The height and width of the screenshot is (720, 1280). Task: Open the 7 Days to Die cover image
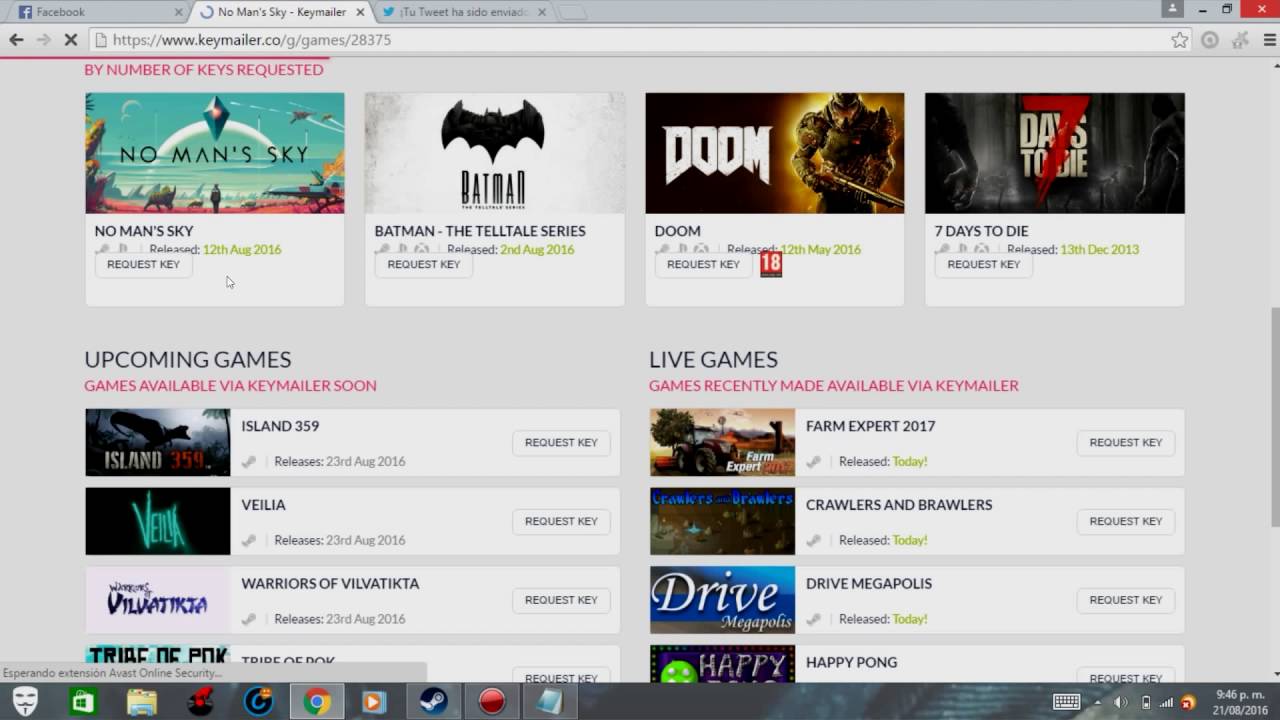[1055, 153]
